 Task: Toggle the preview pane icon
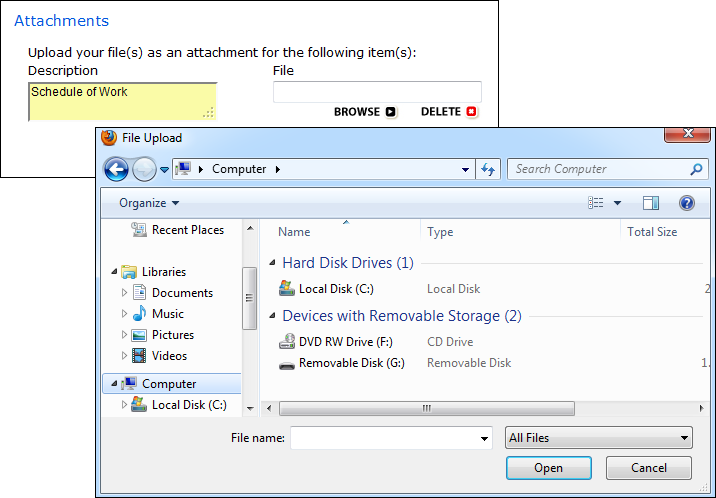click(650, 203)
